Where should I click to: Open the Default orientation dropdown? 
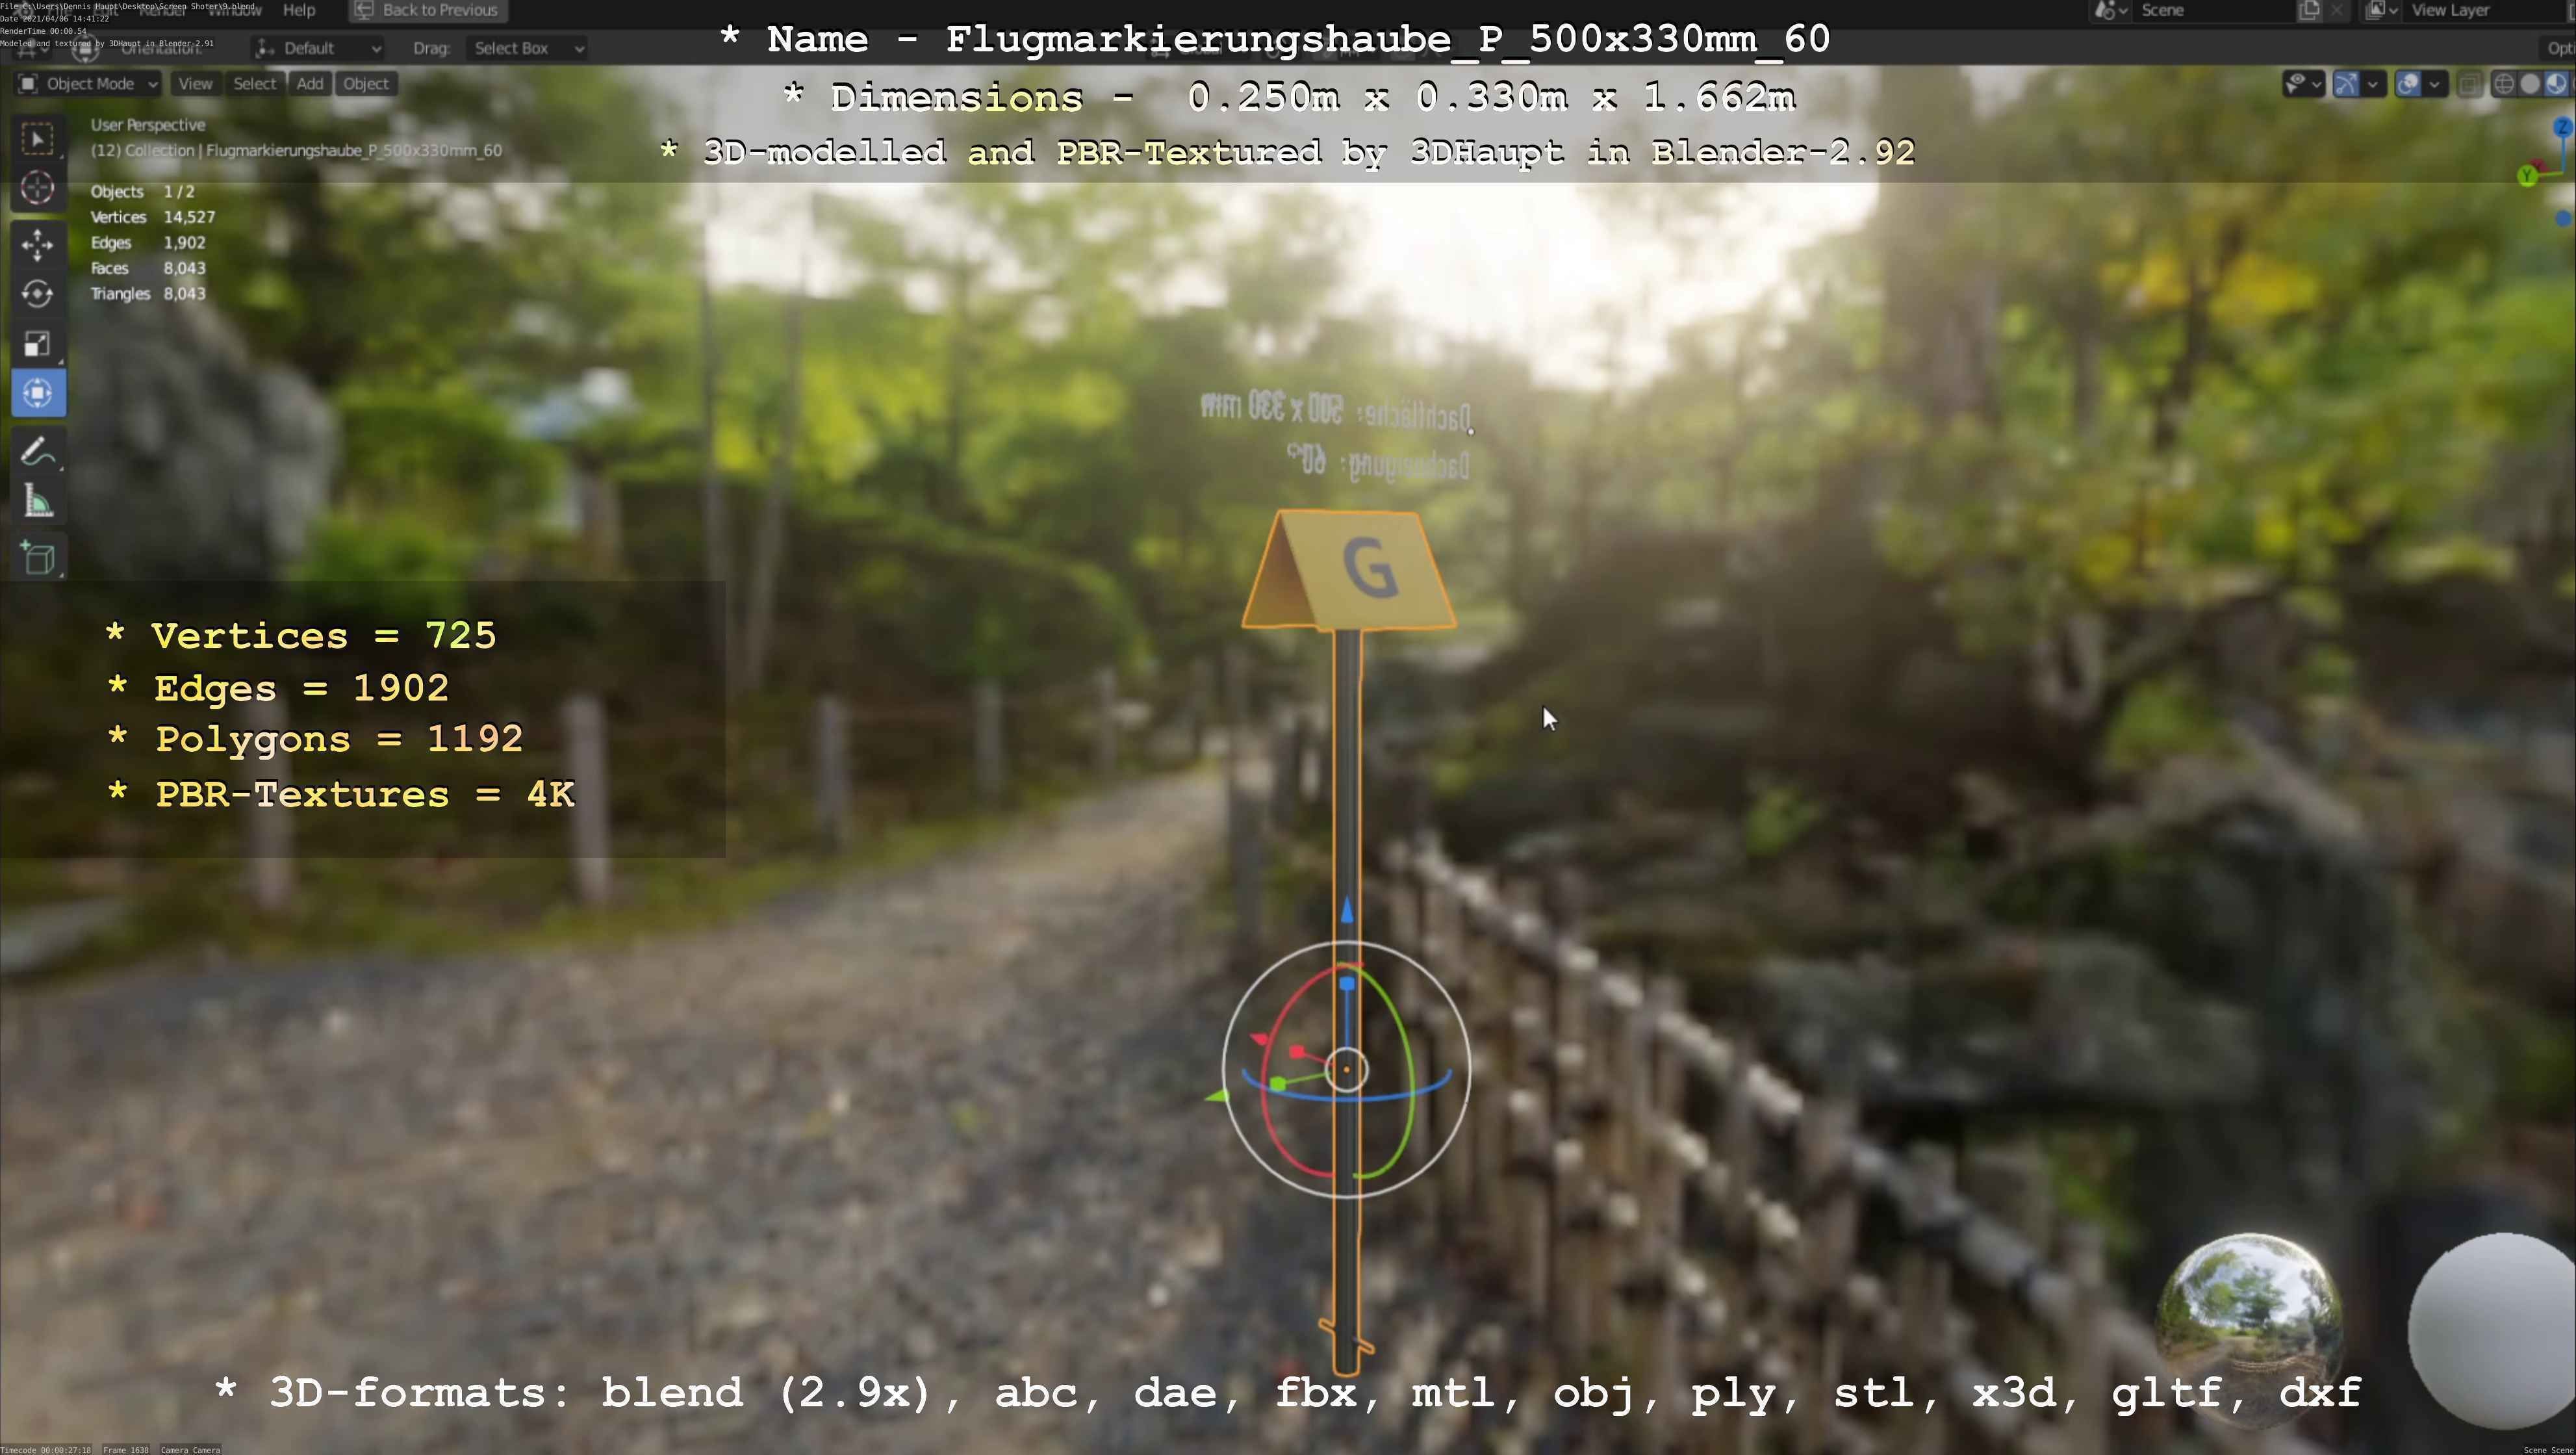[318, 48]
